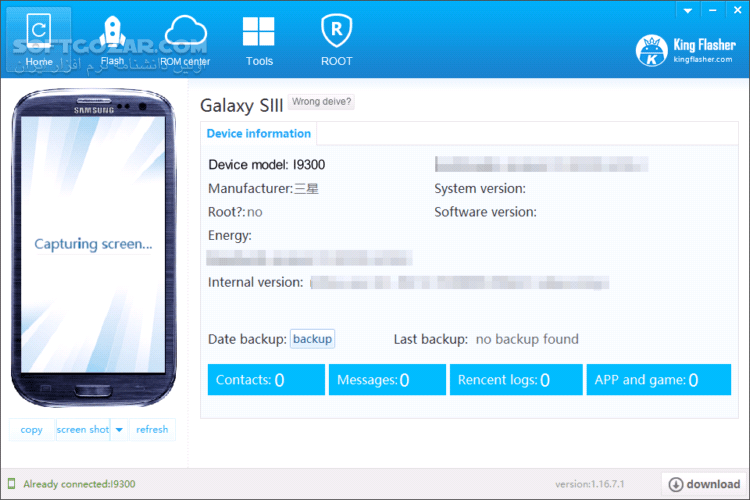The width and height of the screenshot is (750, 500).
Task: Open the Home section
Action: point(39,40)
